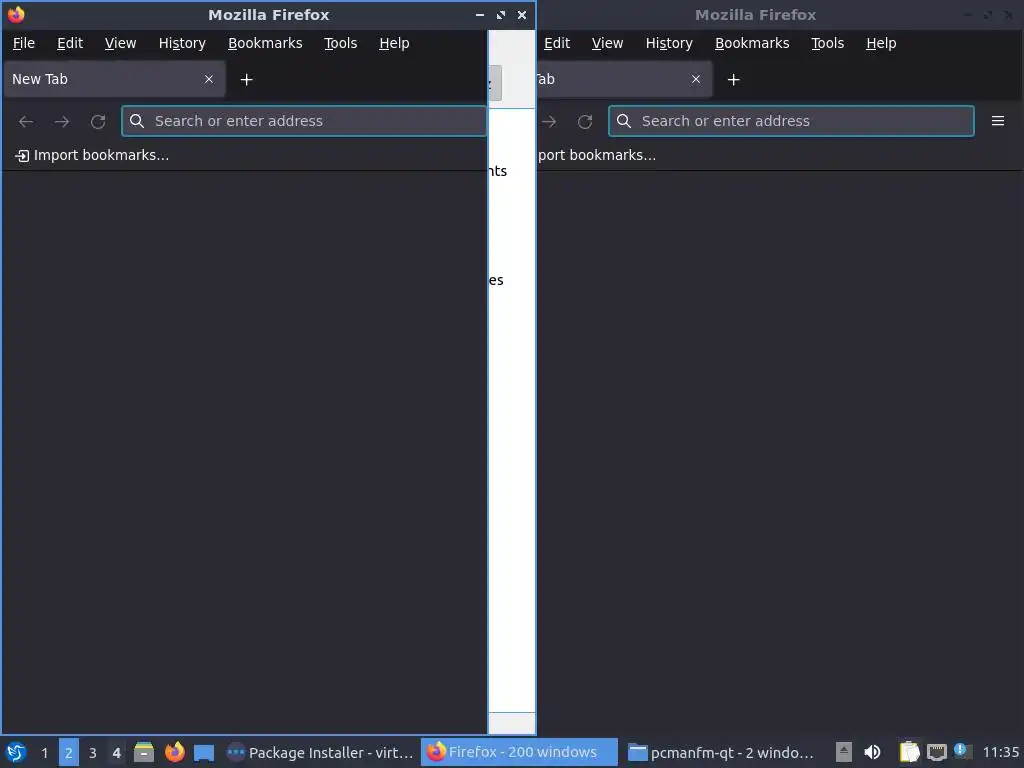Open Tools menu in front Firefox window
Screen dimensions: 1024x768
pos(340,43)
